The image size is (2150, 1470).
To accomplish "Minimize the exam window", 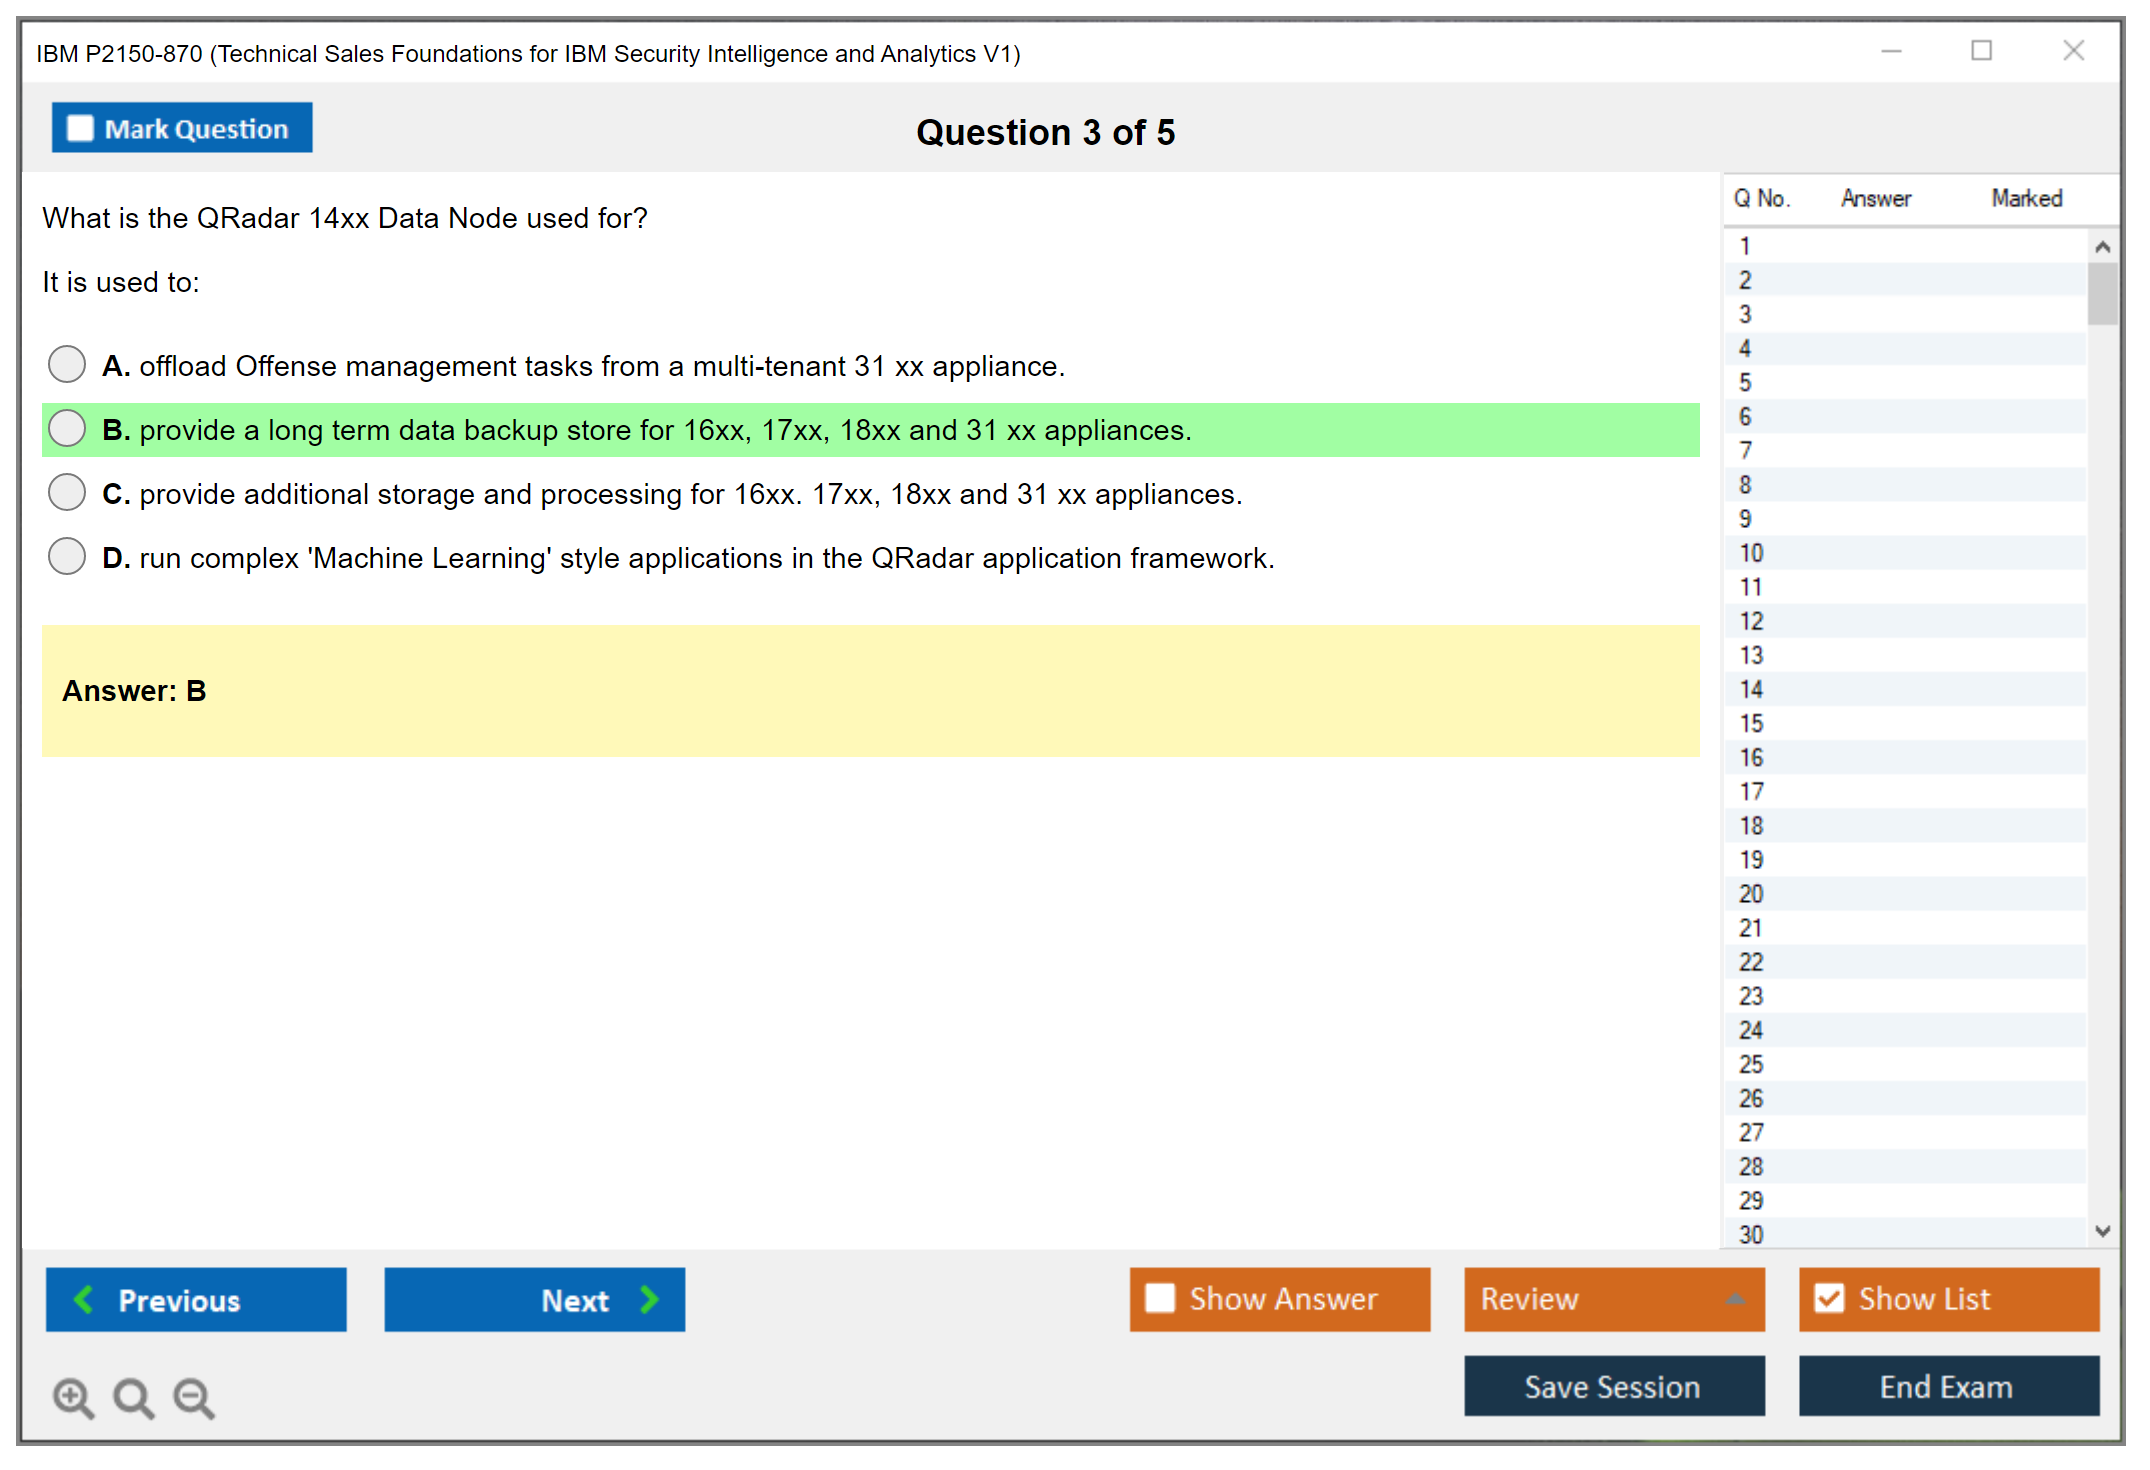I will (1891, 51).
